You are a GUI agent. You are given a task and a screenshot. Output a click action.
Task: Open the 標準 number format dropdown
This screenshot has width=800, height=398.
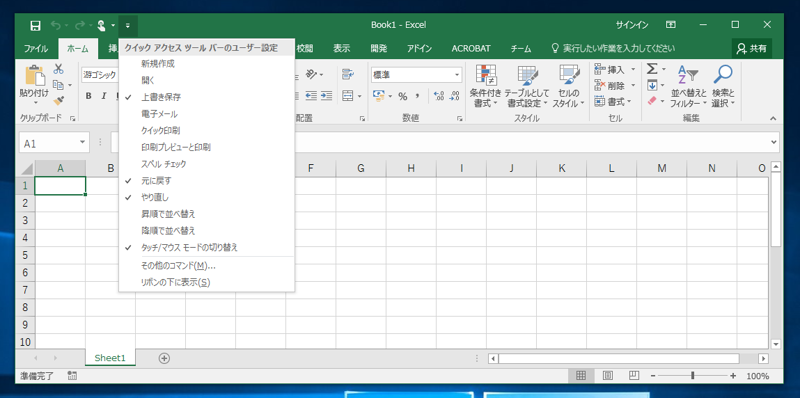[x=457, y=75]
